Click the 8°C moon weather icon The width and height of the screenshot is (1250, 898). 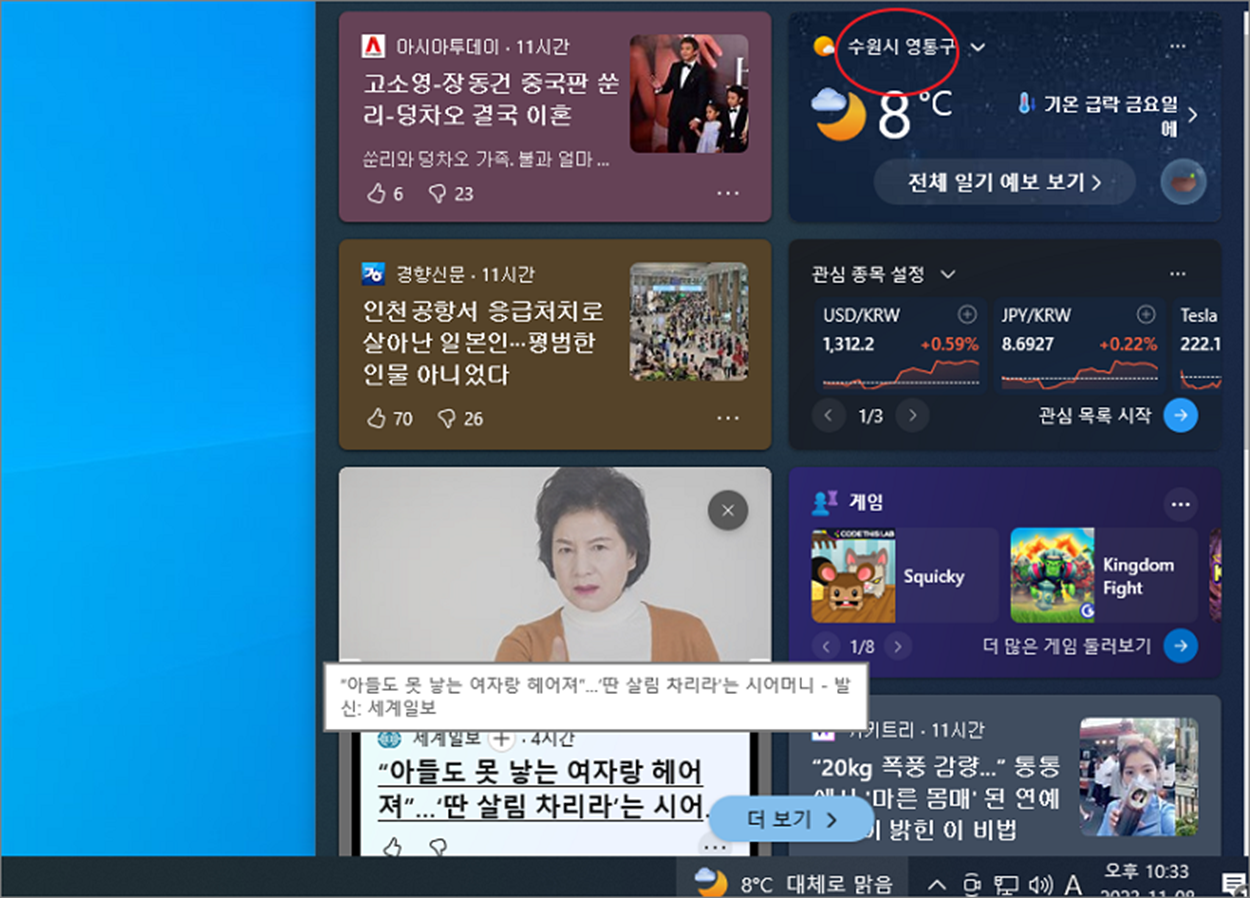click(x=838, y=113)
